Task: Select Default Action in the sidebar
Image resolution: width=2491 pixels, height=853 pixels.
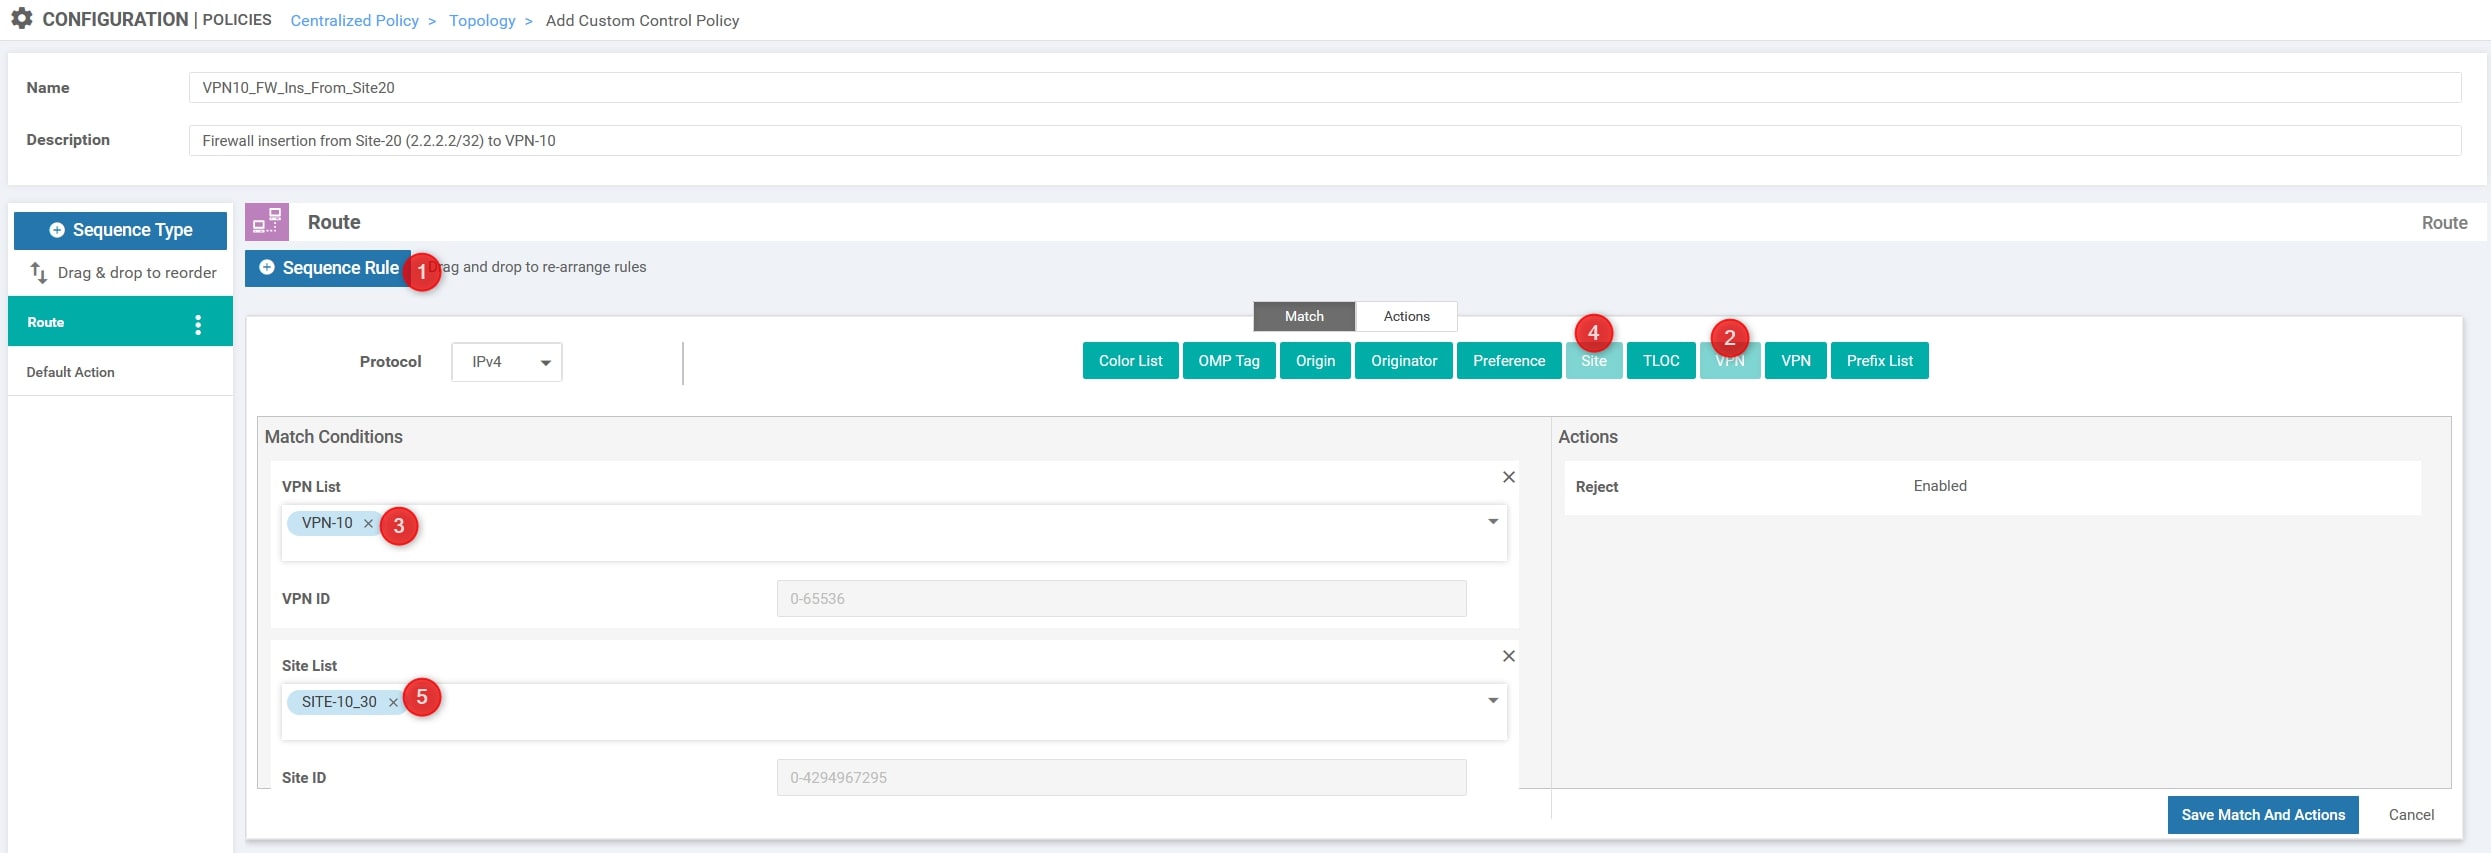Action: coord(71,372)
